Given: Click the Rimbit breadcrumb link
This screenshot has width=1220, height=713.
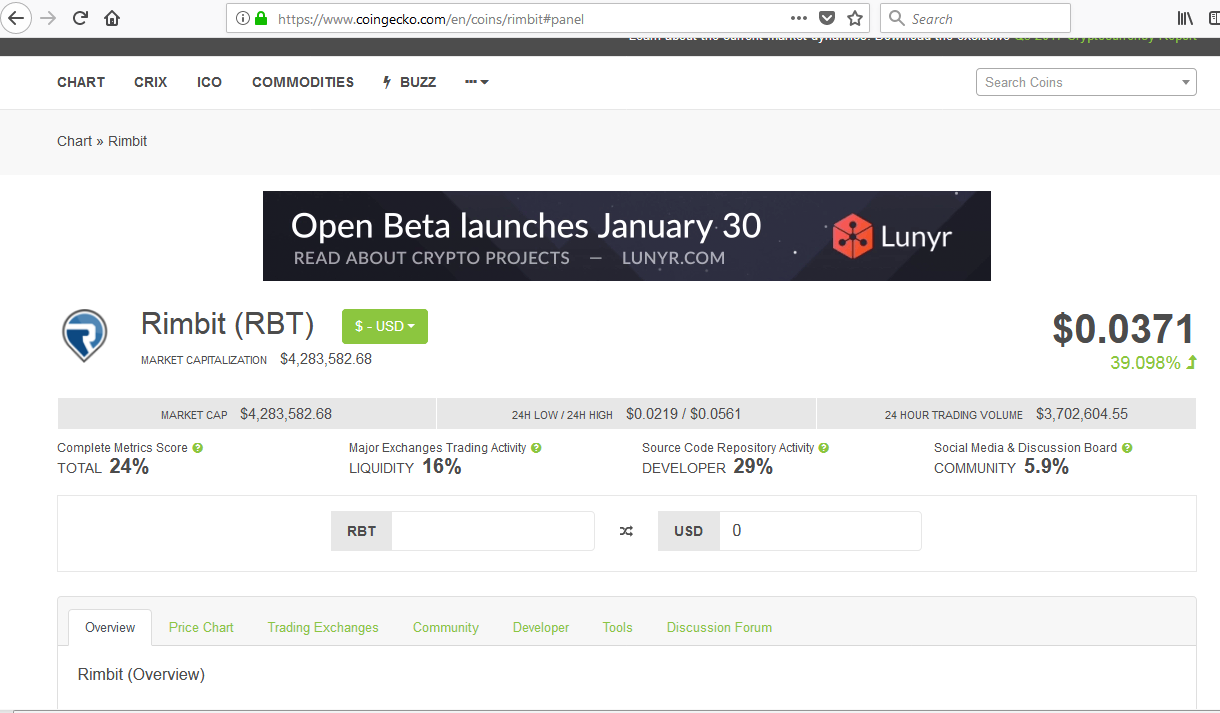Looking at the screenshot, I should click(x=128, y=141).
